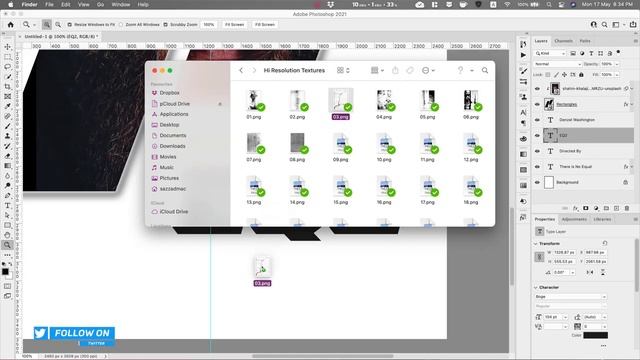
Task: Open the Fill dropdown arrow
Action: (617, 75)
